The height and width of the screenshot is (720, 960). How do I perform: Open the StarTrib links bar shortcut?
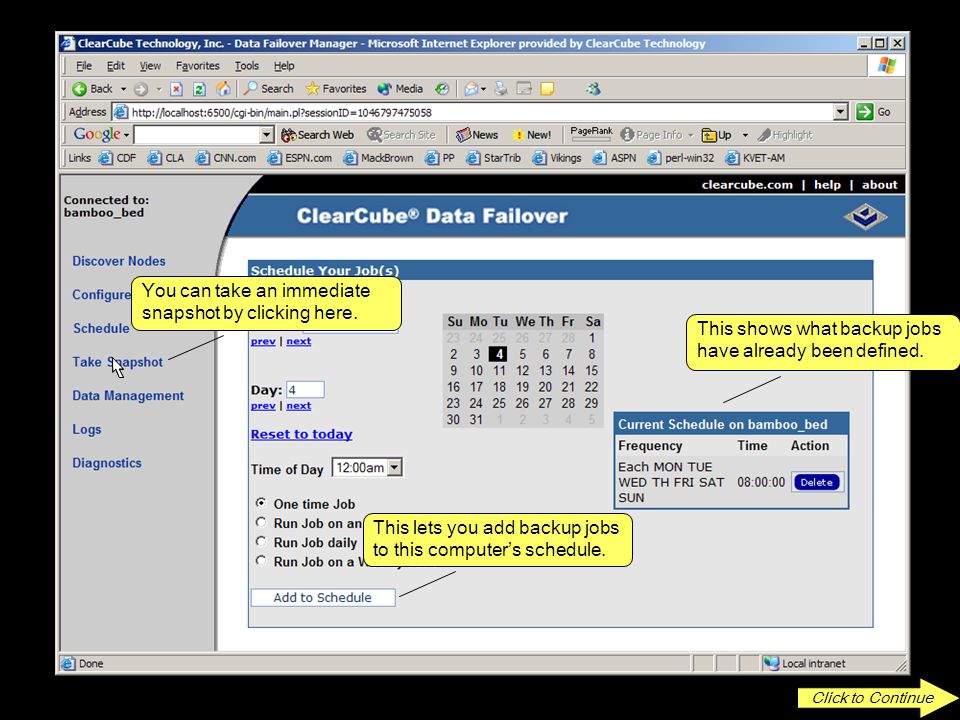pyautogui.click(x=493, y=158)
